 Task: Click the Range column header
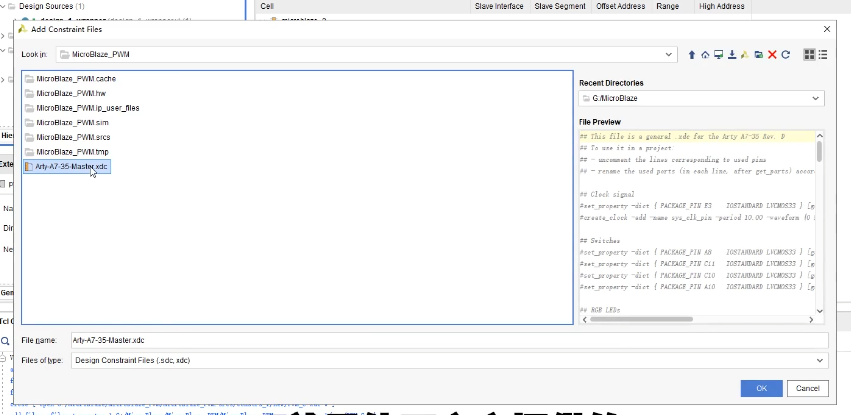[x=667, y=7]
